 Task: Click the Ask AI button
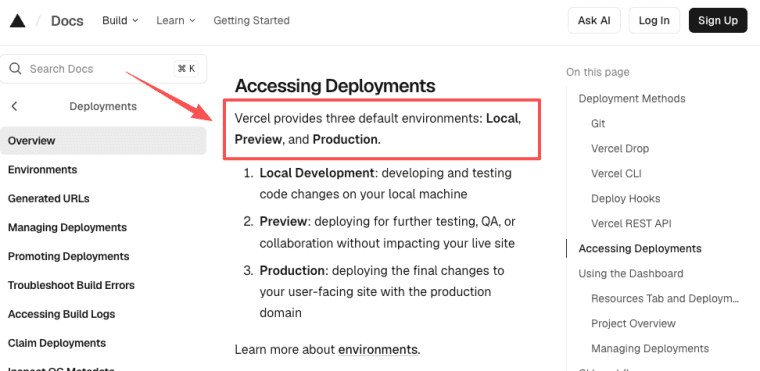click(594, 20)
